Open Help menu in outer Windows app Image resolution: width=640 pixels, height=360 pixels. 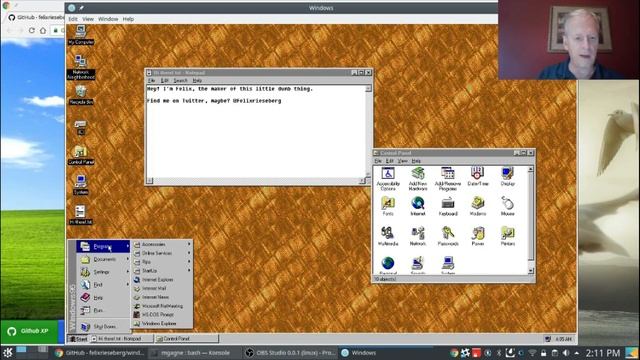coord(128,19)
